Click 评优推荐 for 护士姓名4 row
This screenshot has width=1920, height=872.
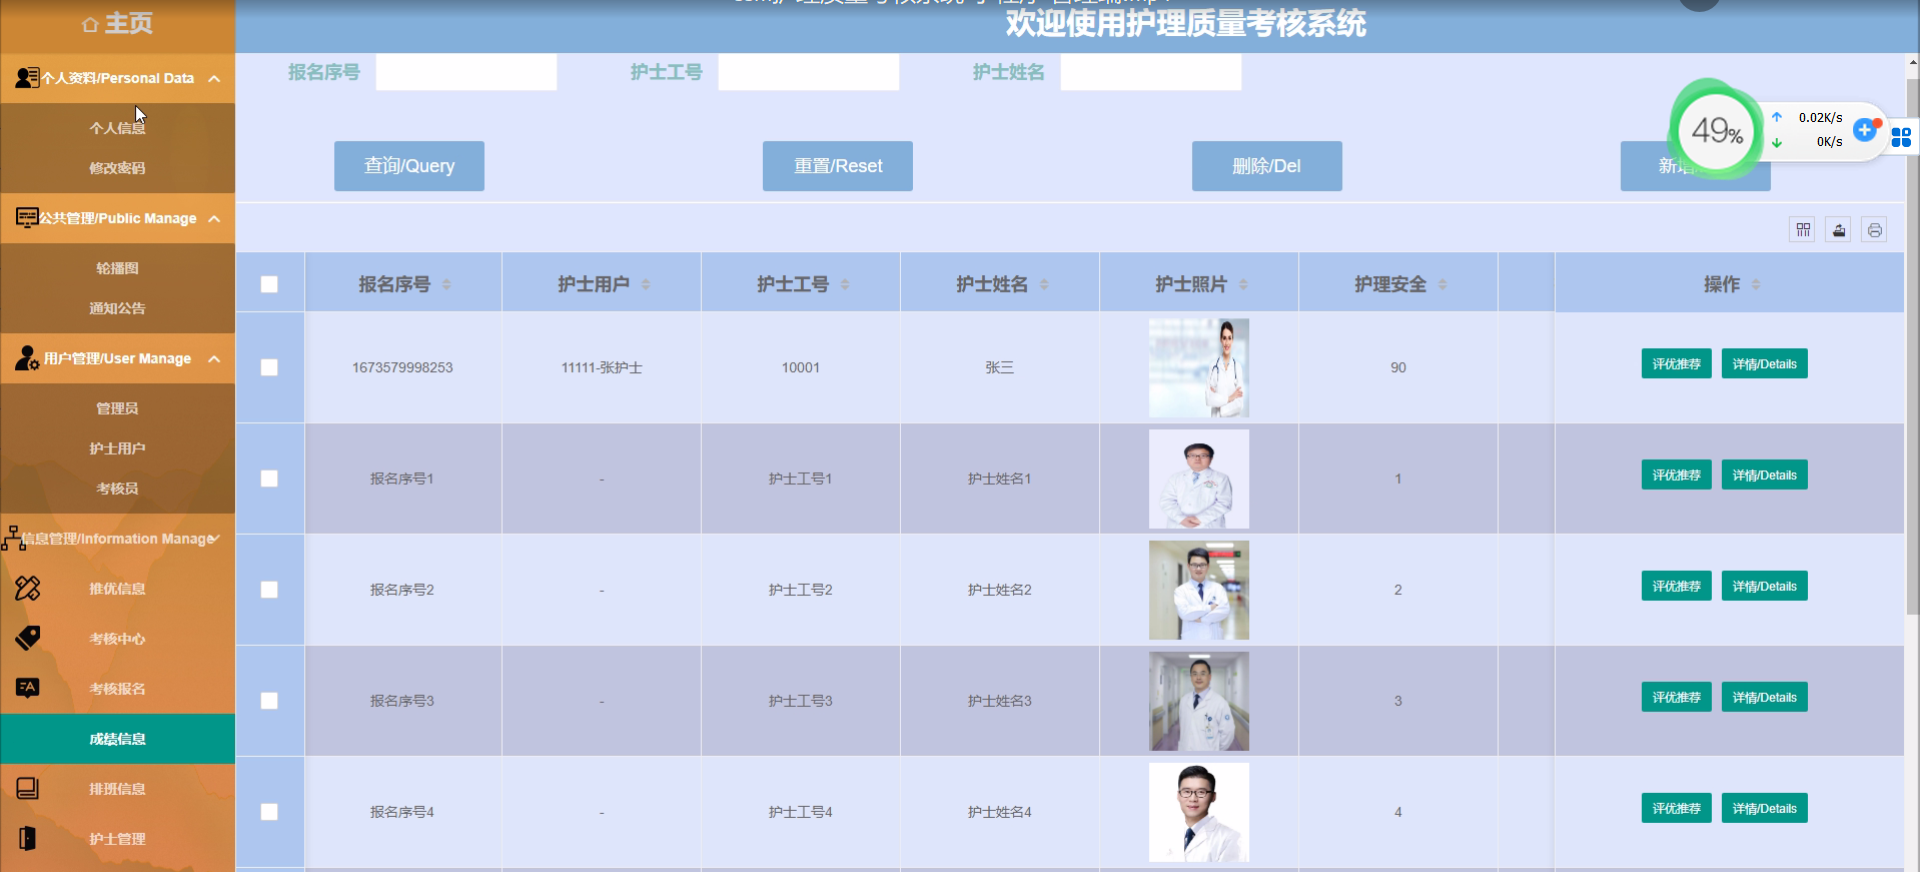pyautogui.click(x=1676, y=808)
